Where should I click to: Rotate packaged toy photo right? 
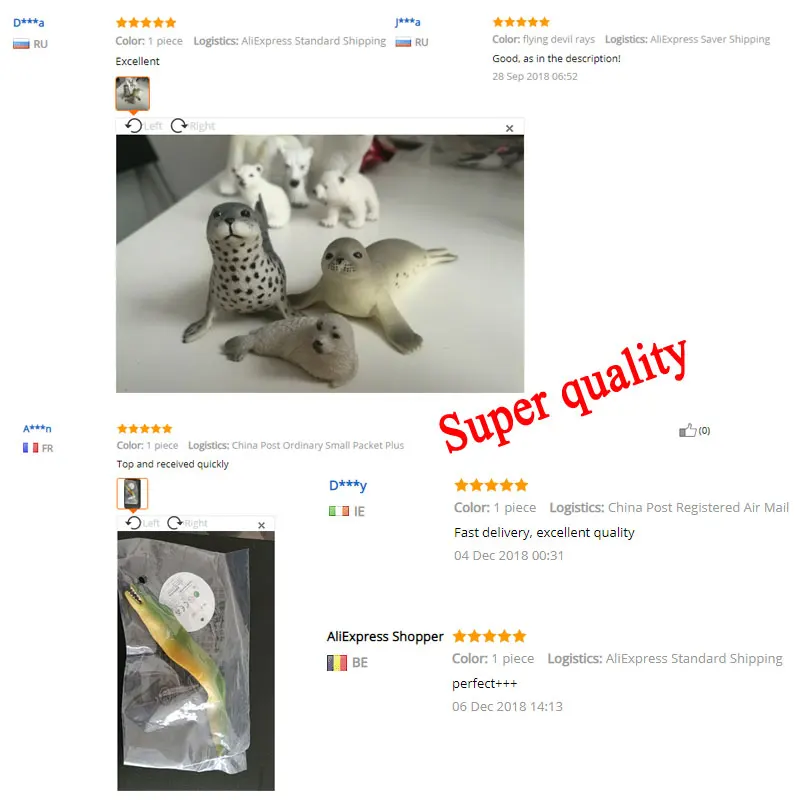(x=187, y=523)
